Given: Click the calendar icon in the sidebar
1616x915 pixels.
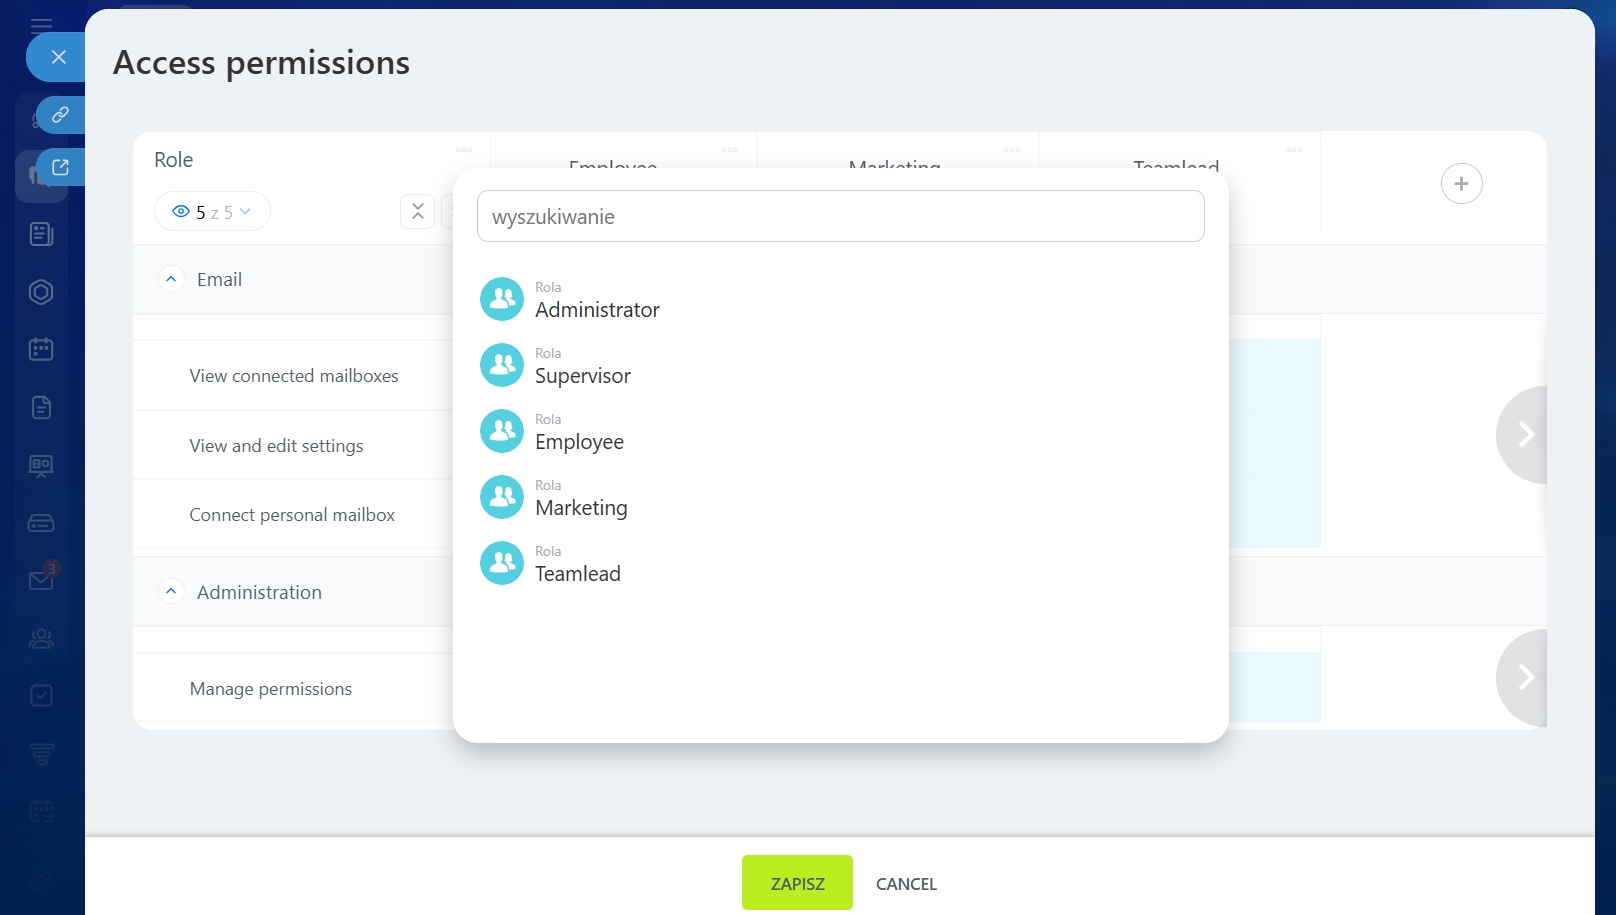Looking at the screenshot, I should pyautogui.click(x=41, y=349).
